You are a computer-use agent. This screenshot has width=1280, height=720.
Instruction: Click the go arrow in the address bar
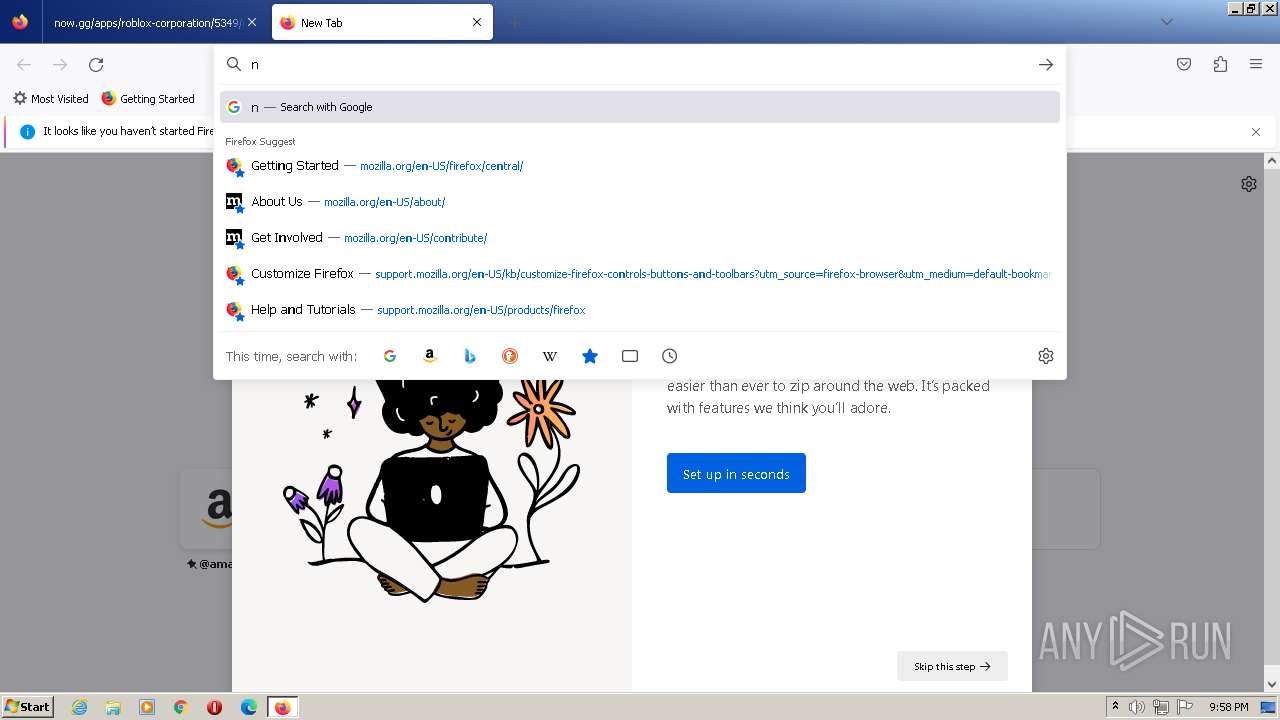click(x=1045, y=64)
